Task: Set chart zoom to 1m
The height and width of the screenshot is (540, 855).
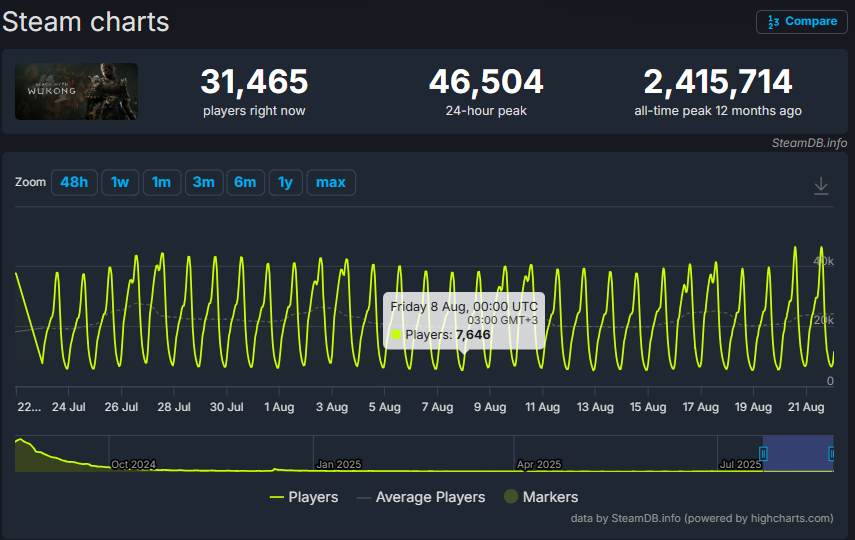Action: pos(161,182)
